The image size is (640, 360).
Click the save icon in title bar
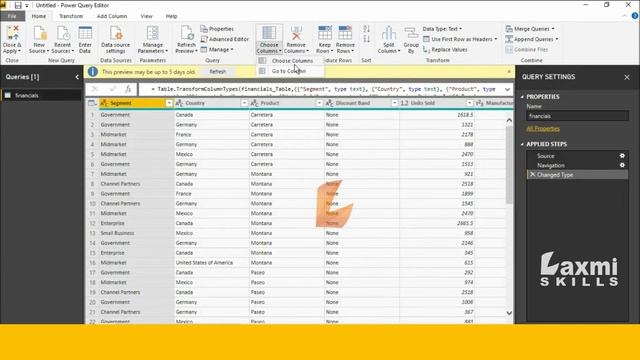tap(18, 5)
